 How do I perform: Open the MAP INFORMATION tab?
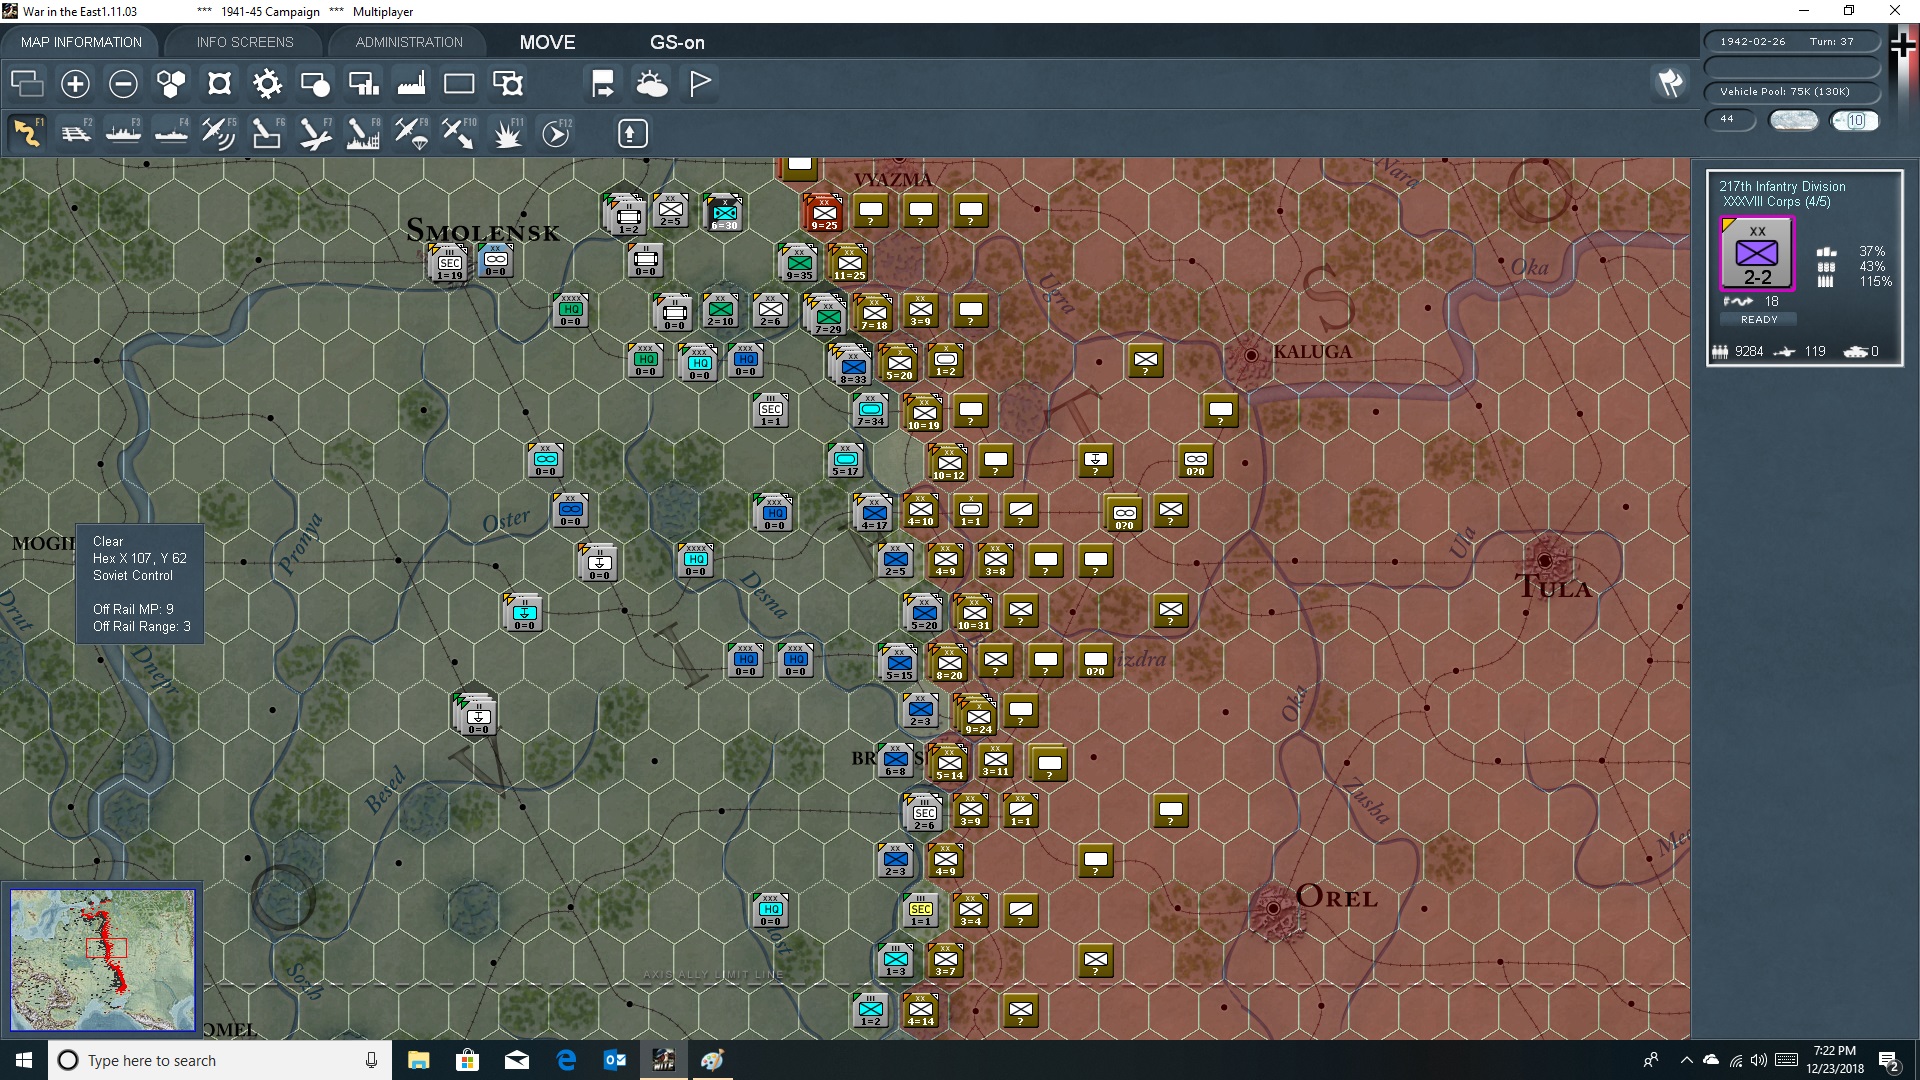pos(81,42)
